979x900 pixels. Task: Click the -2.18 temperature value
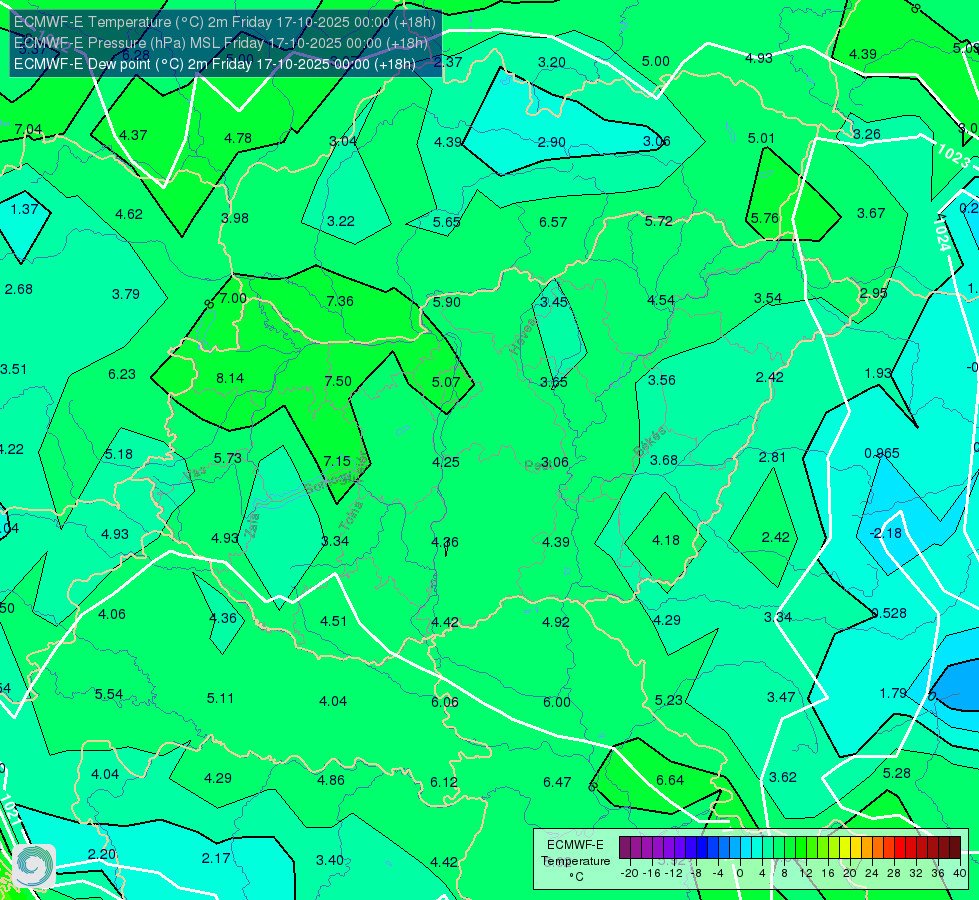click(x=885, y=533)
